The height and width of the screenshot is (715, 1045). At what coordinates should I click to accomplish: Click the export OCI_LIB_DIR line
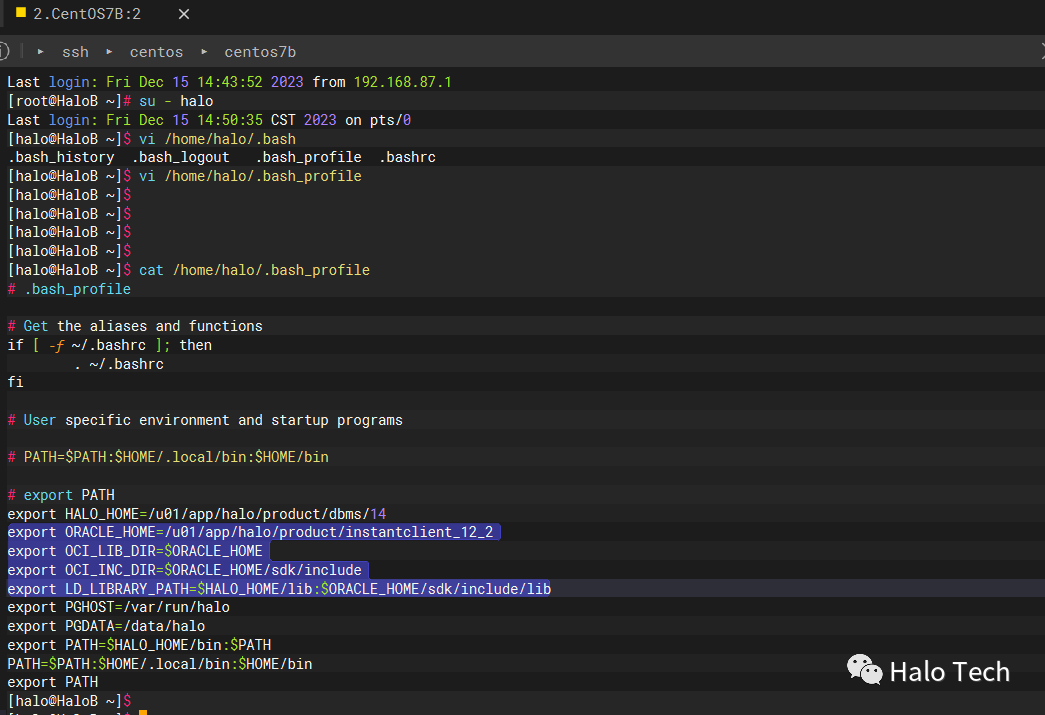click(x=135, y=551)
